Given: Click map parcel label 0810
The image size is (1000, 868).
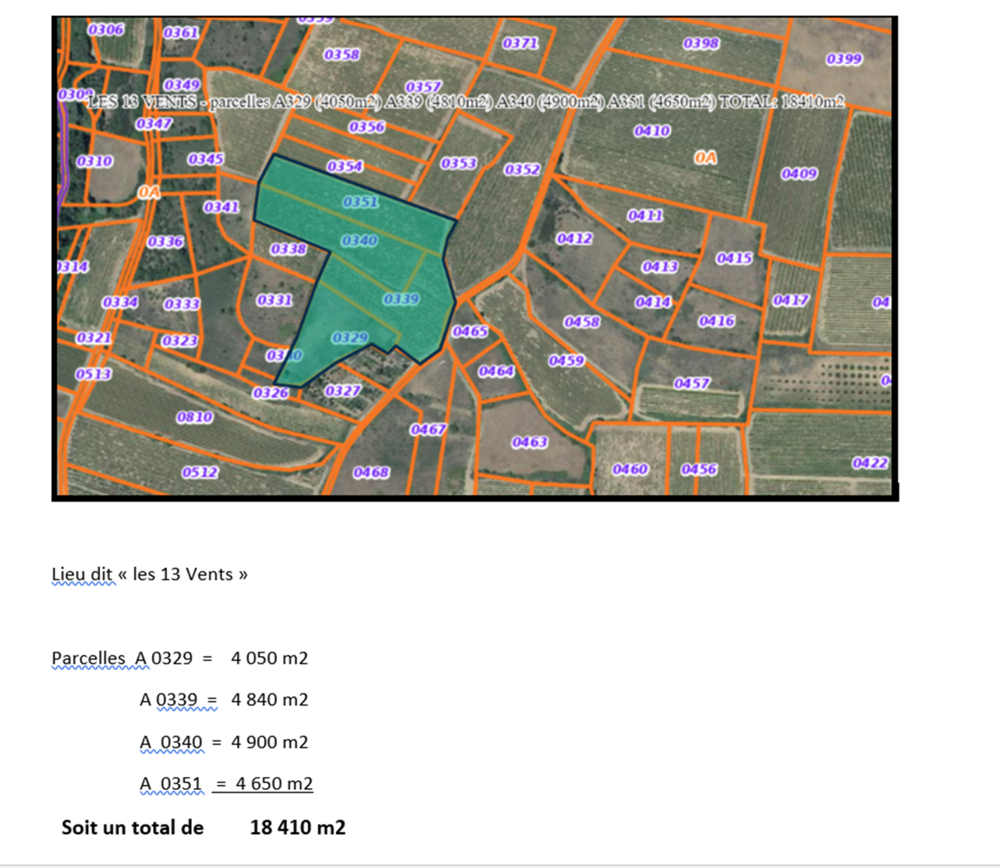Looking at the screenshot, I should click(195, 417).
